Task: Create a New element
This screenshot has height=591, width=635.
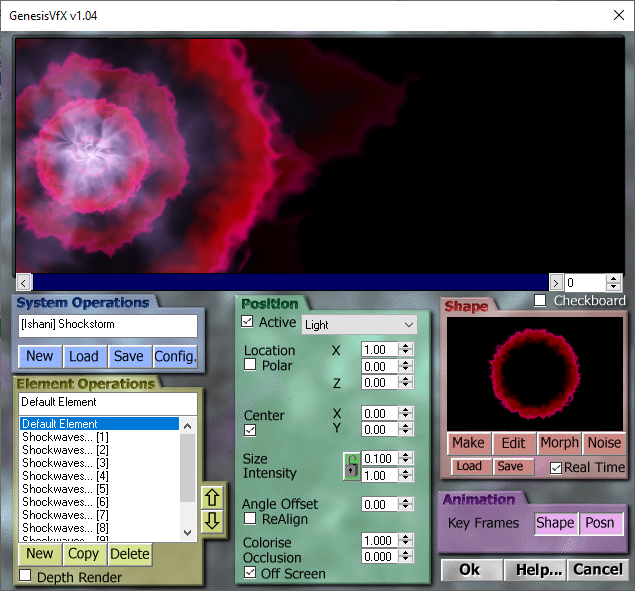Action: point(40,554)
